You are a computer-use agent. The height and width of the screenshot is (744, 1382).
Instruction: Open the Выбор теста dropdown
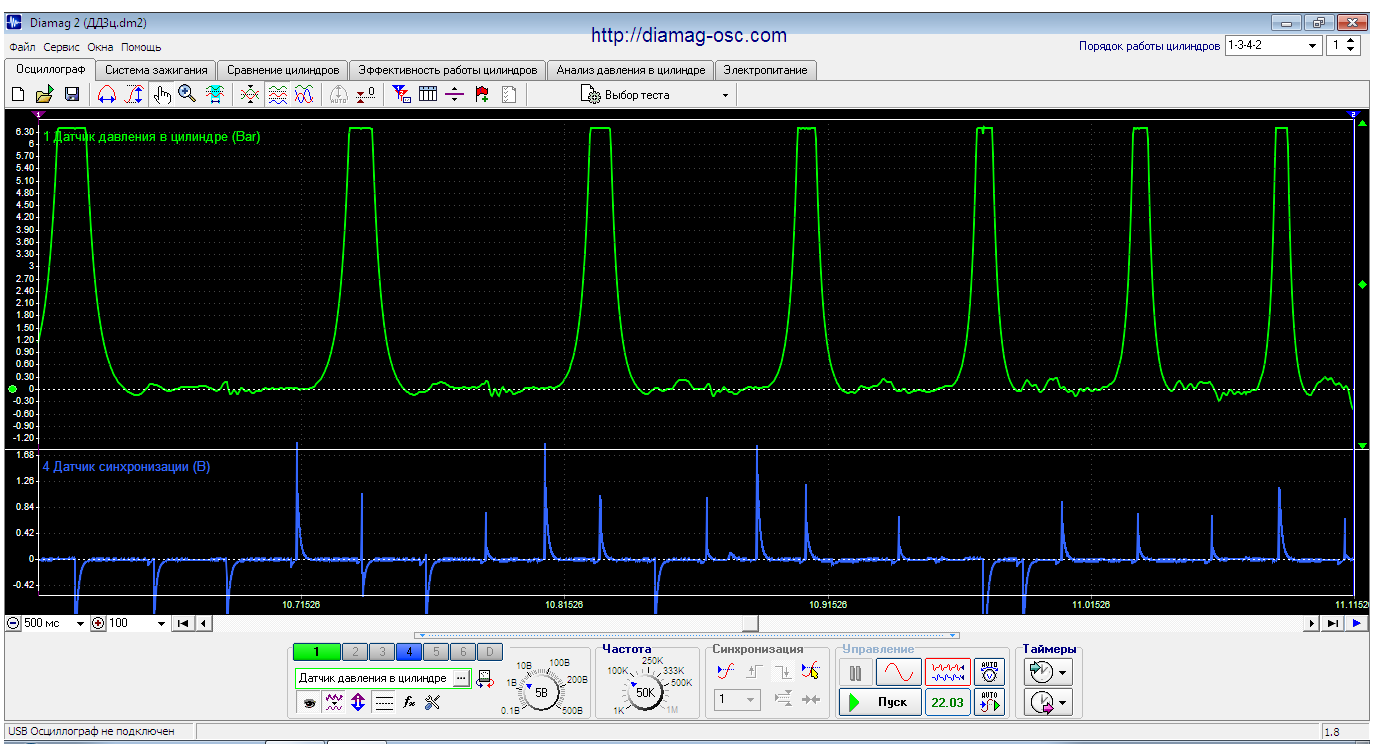click(x=656, y=95)
